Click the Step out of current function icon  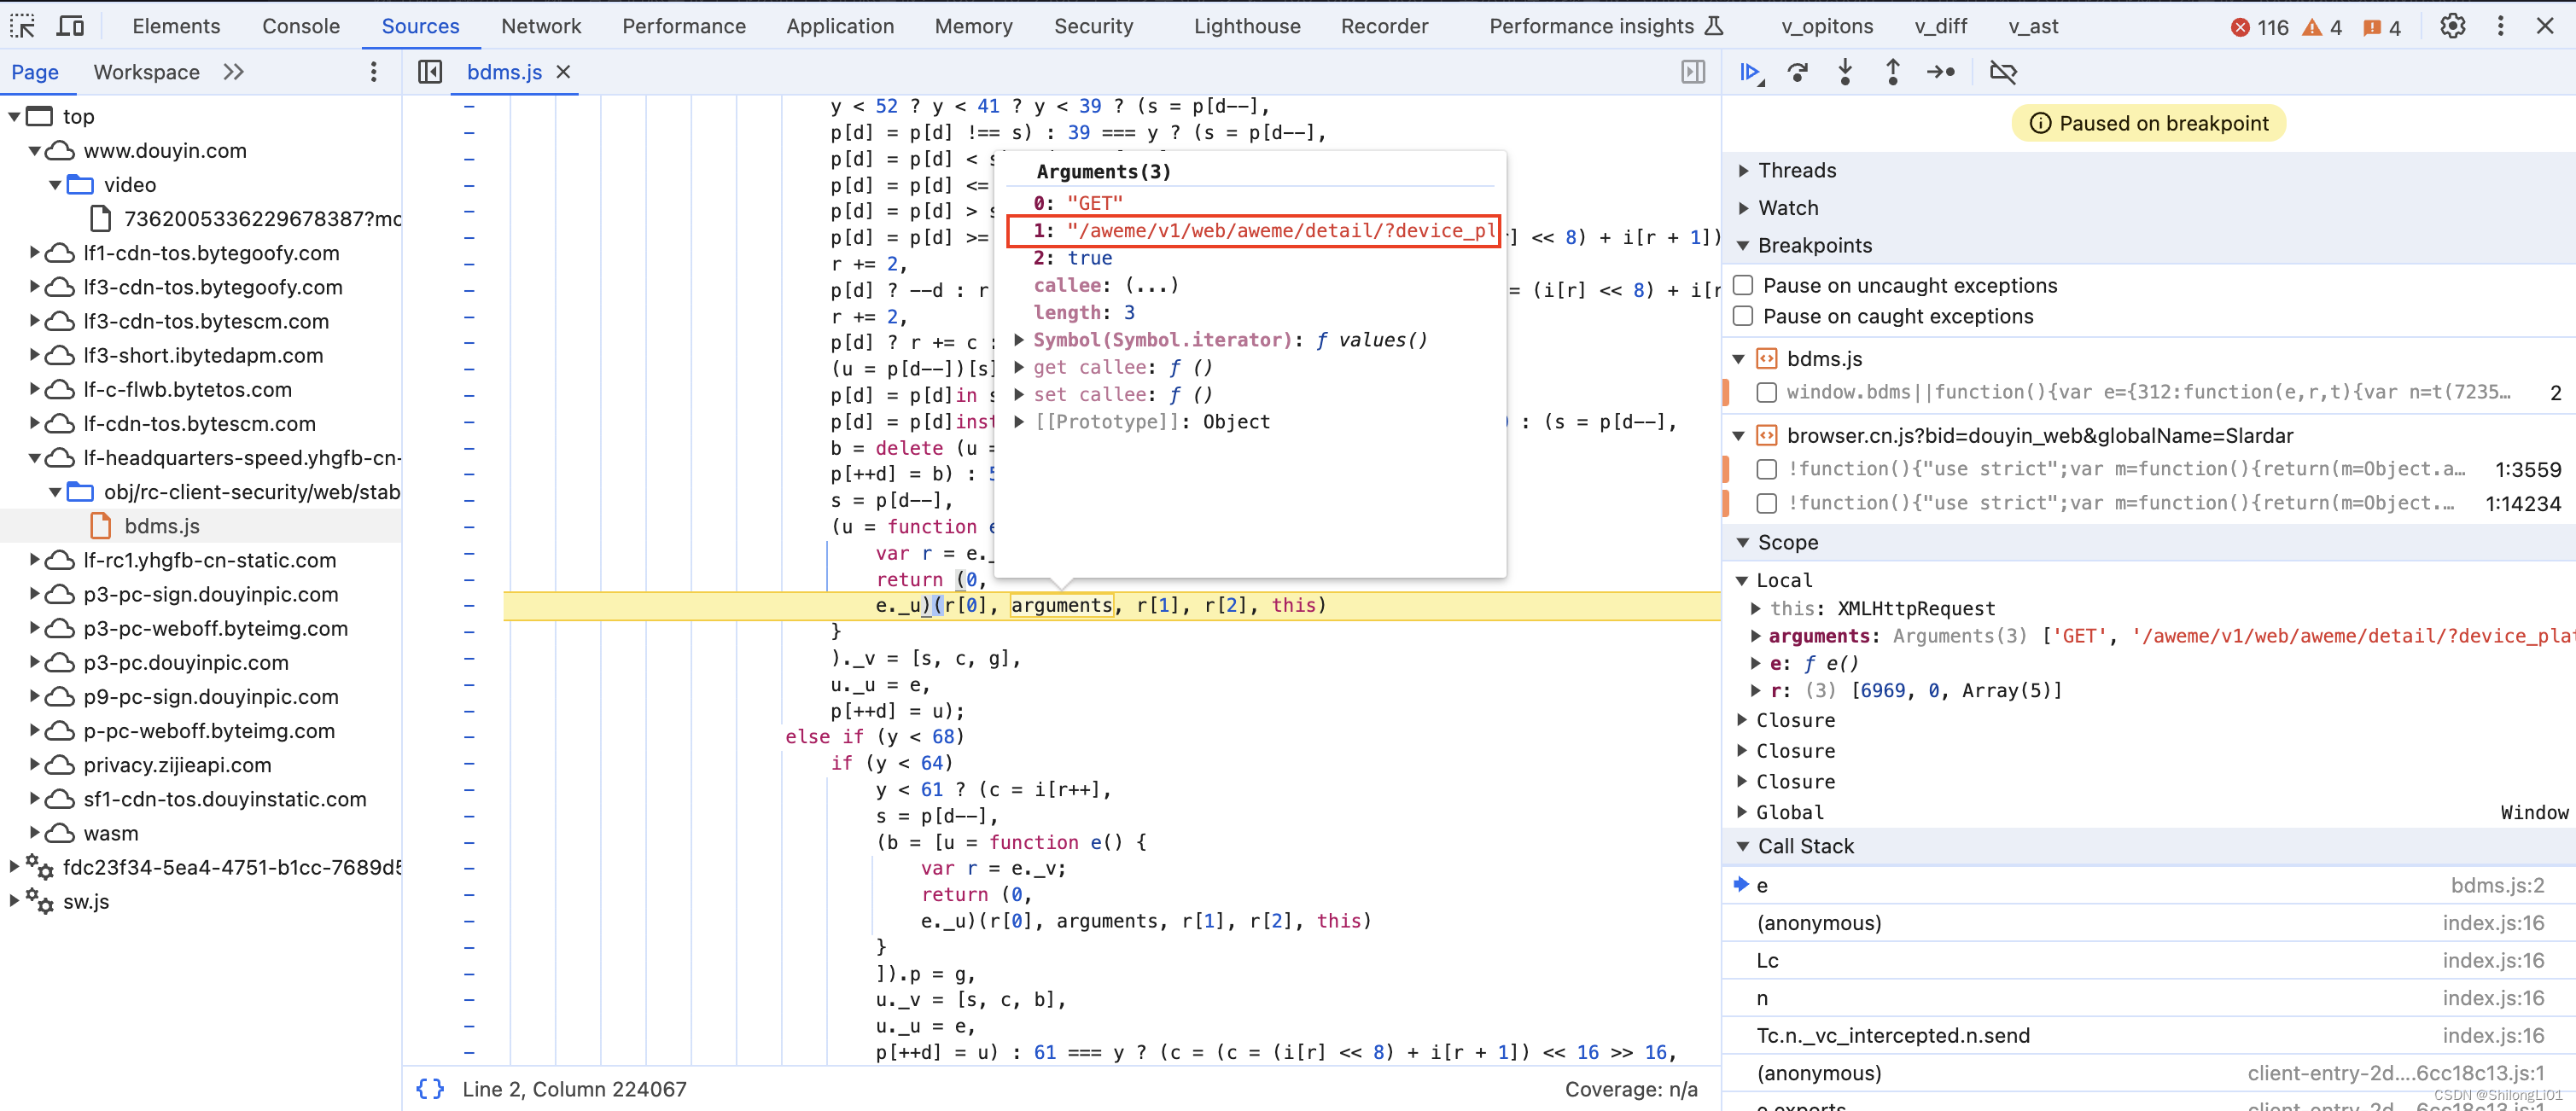(x=1892, y=71)
